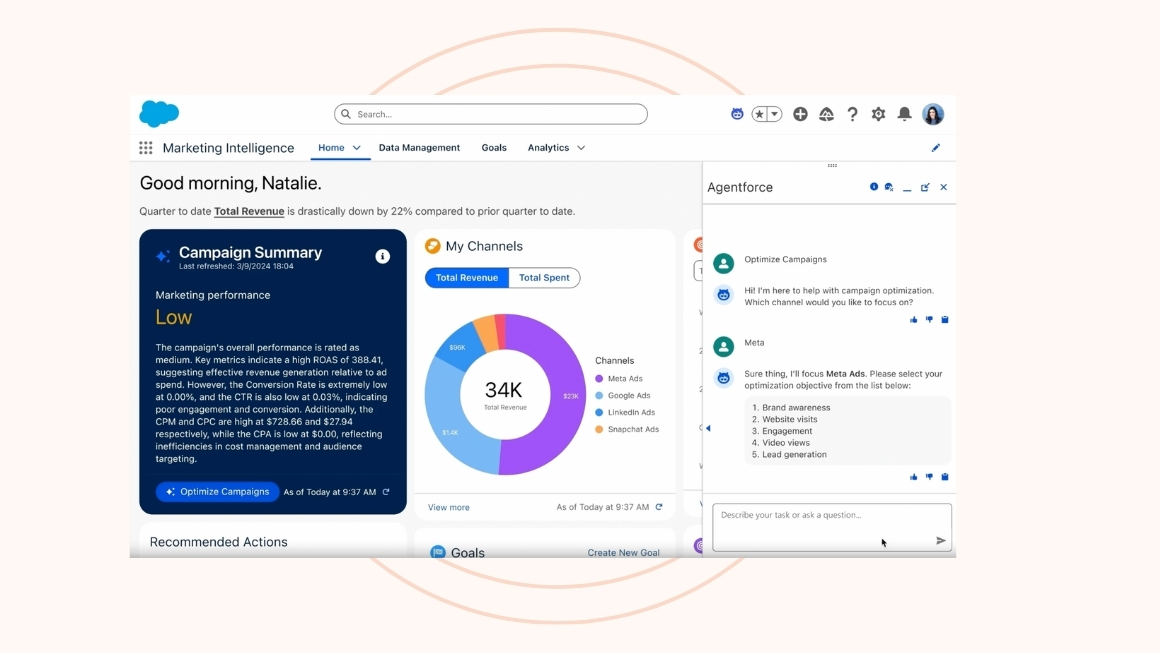Screen dimensions: 1160x653
Task: Open the notifications bell
Action: point(904,114)
